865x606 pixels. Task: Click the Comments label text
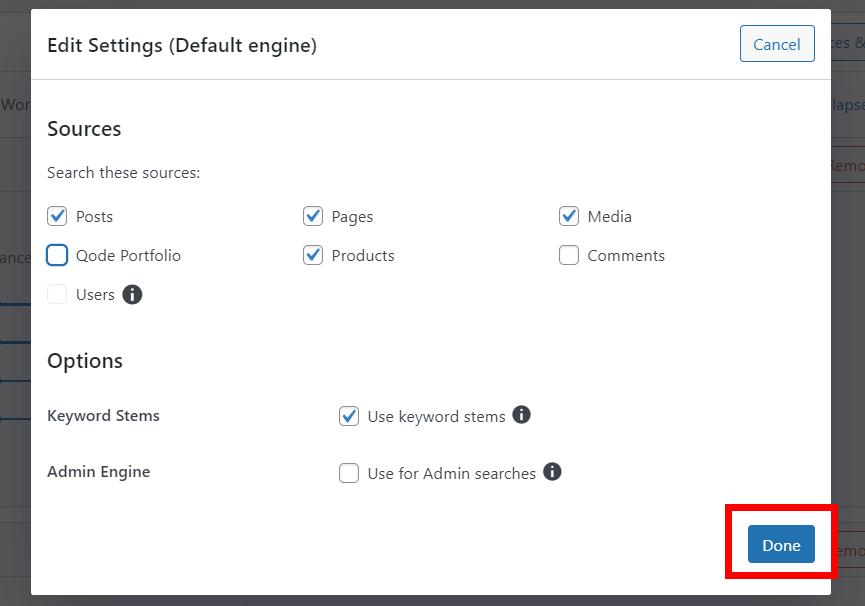[x=626, y=256]
